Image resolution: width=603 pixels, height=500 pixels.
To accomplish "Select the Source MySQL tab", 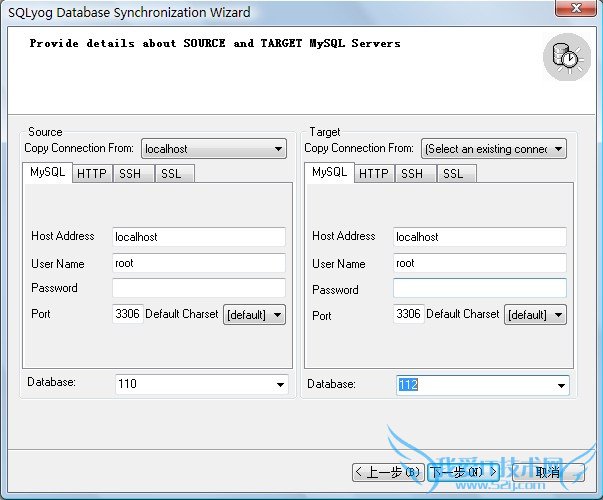I will tap(48, 172).
